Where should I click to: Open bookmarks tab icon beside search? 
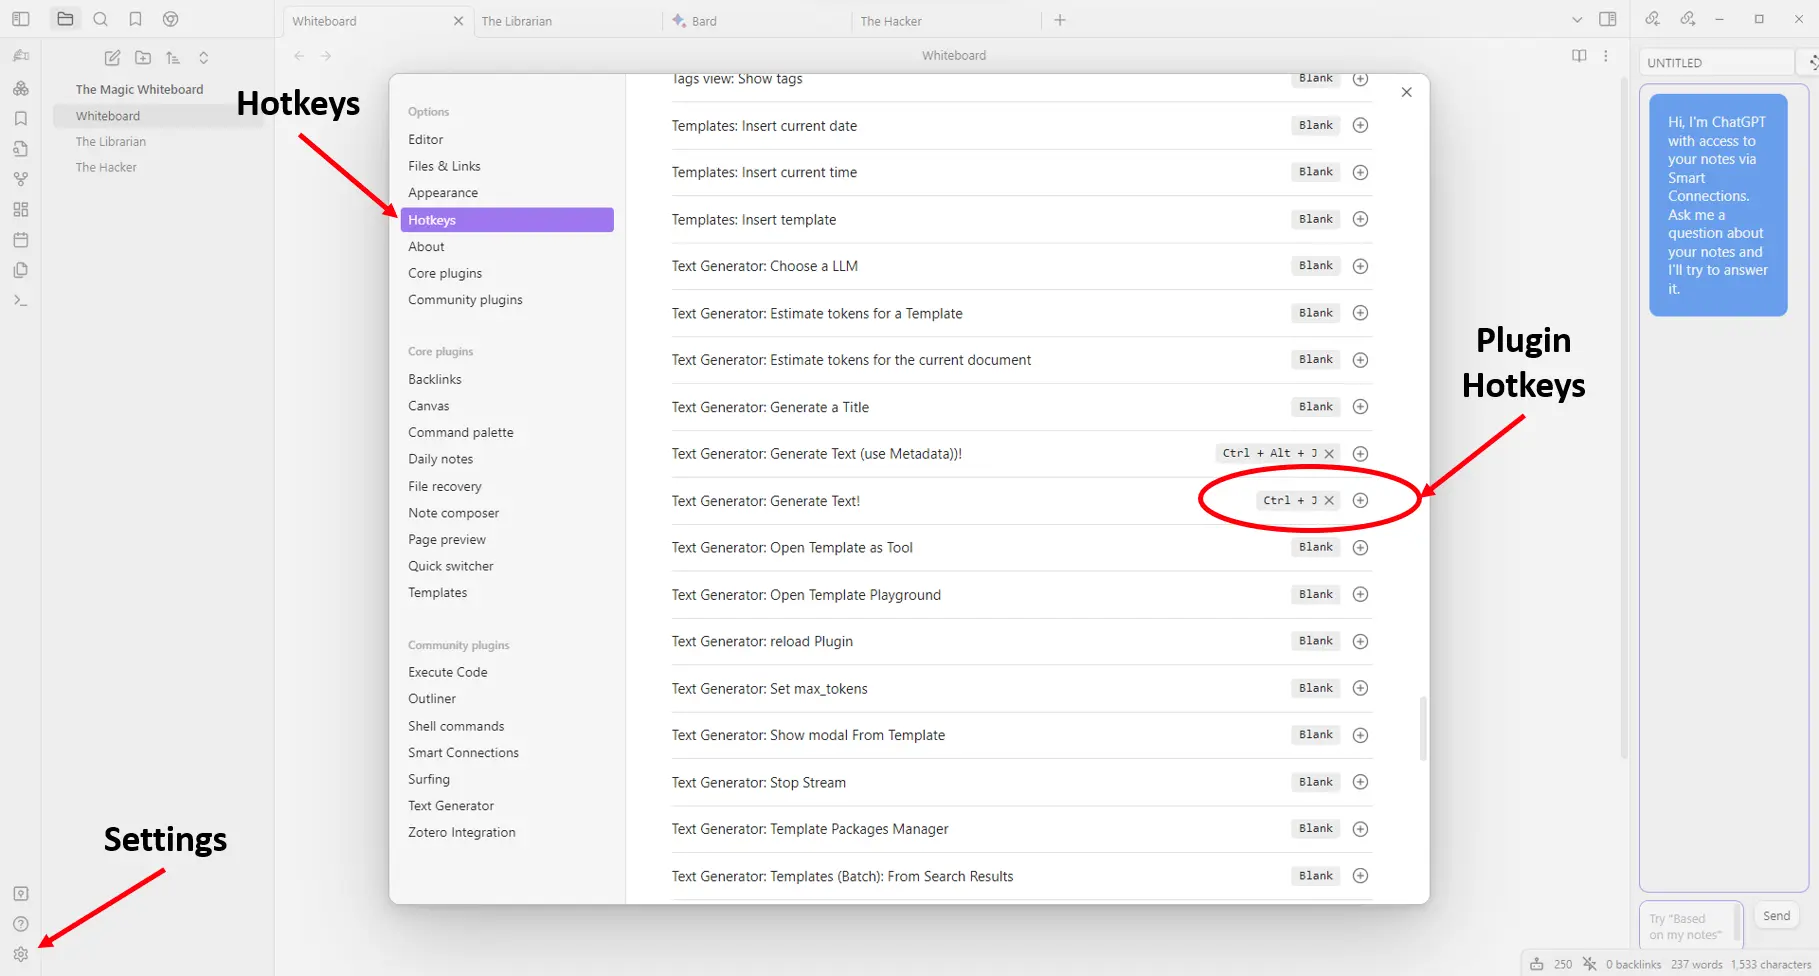coord(135,19)
